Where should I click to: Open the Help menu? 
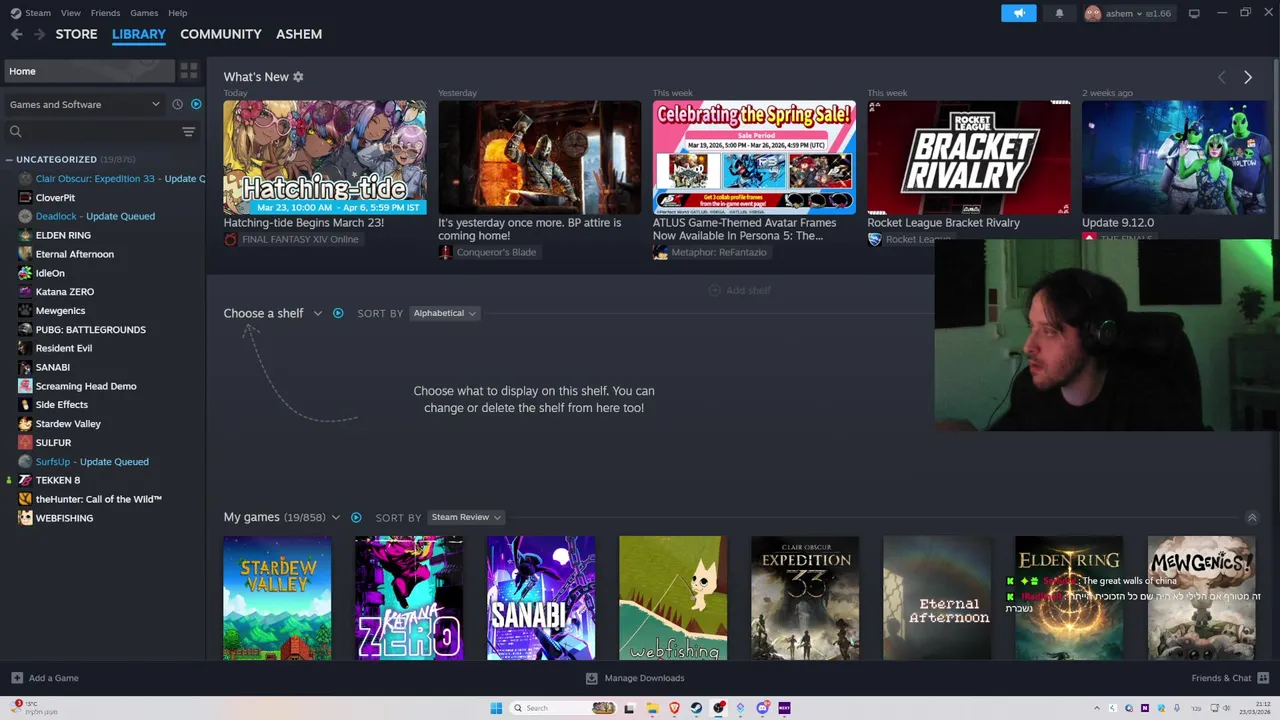[x=178, y=13]
